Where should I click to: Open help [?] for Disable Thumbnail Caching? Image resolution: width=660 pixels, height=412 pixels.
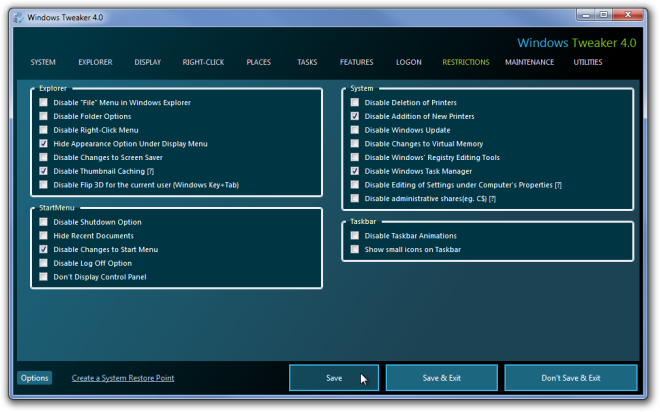tap(150, 171)
